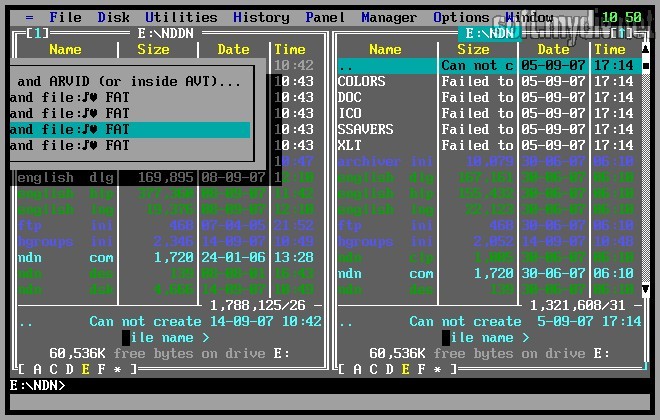Screen dimensions: 660x420
Task: Open the History menu
Action: [x=261, y=17]
